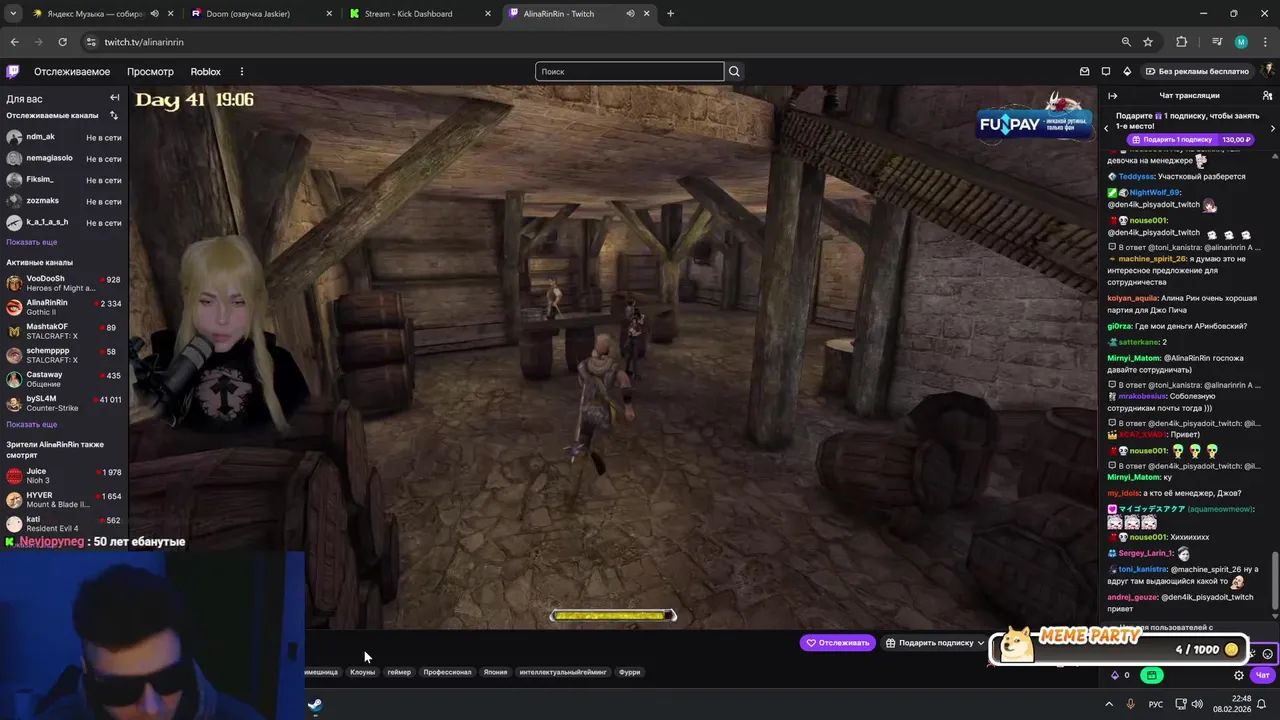The image size is (1280, 720).
Task: Open the Windows notifications bell
Action: (1261, 704)
